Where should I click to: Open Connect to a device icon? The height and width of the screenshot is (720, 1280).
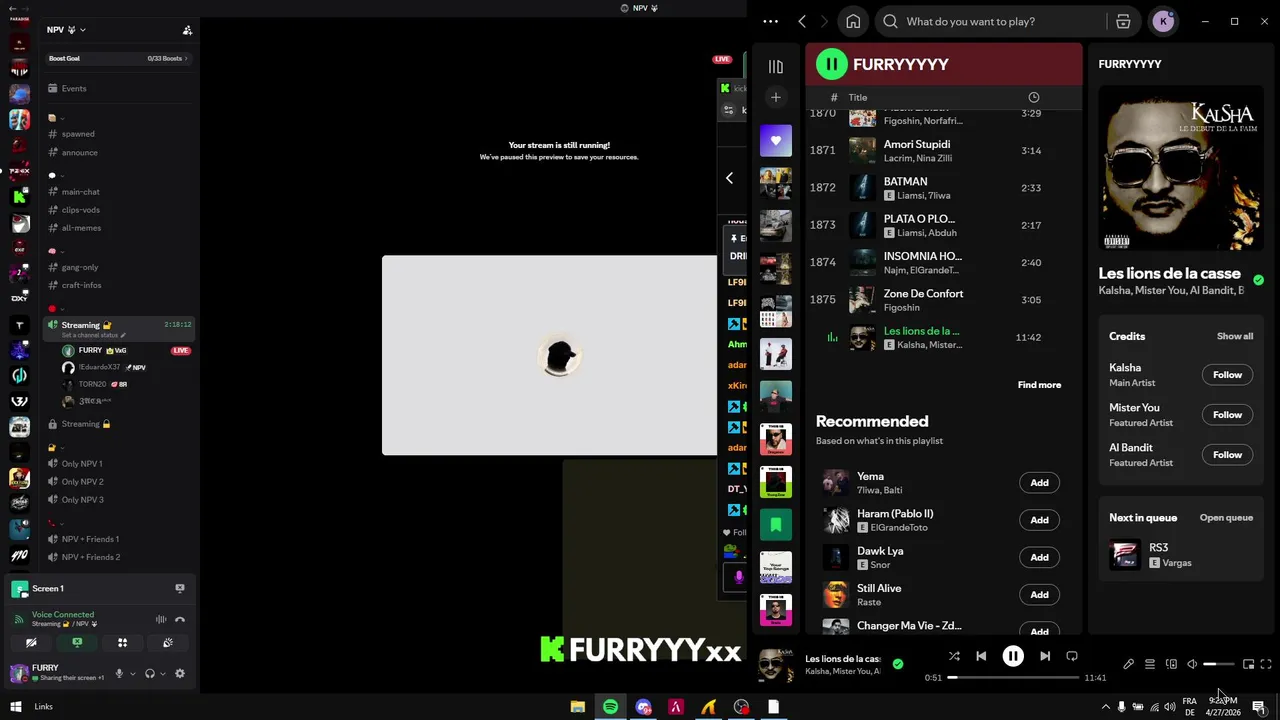point(1171,664)
